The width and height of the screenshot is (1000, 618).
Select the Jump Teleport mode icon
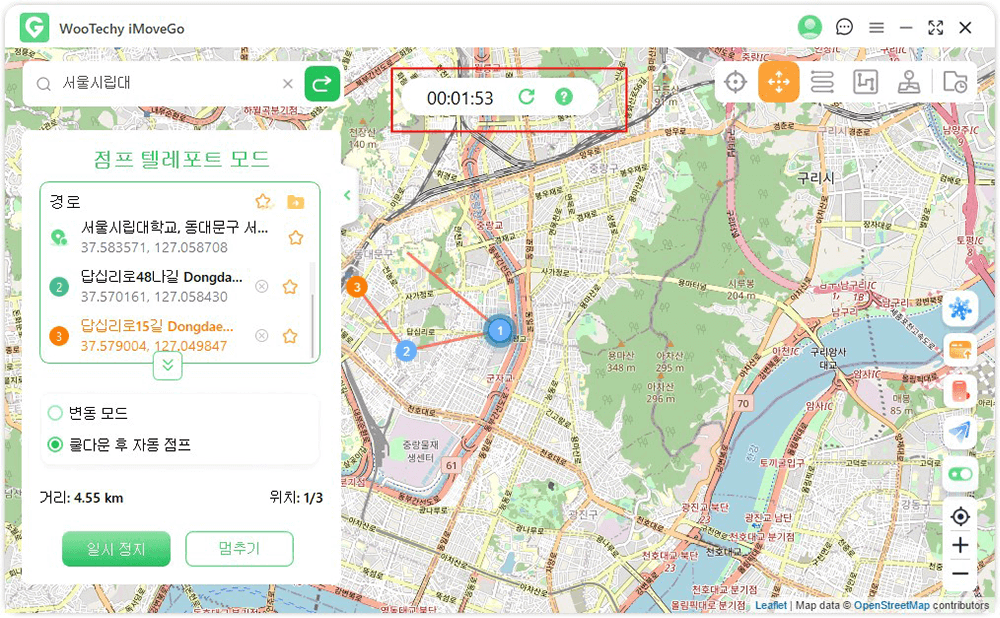tap(778, 82)
